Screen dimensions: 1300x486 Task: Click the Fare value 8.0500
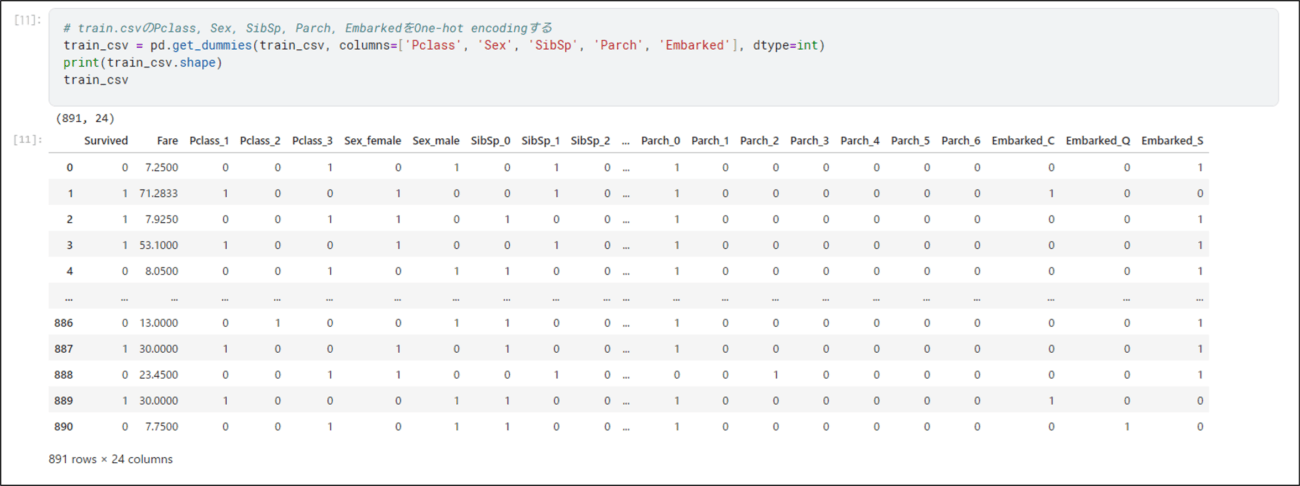click(161, 271)
